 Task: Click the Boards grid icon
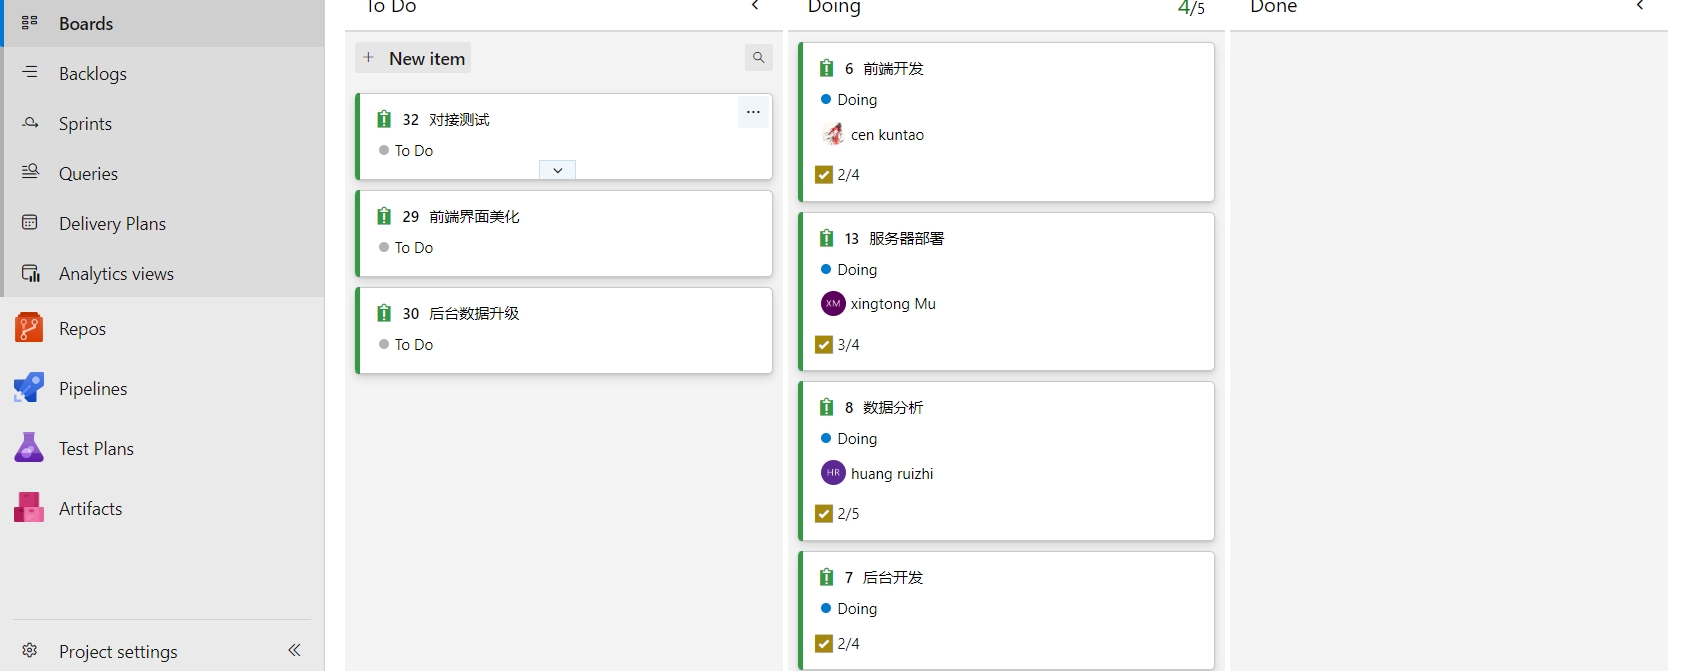coord(30,22)
